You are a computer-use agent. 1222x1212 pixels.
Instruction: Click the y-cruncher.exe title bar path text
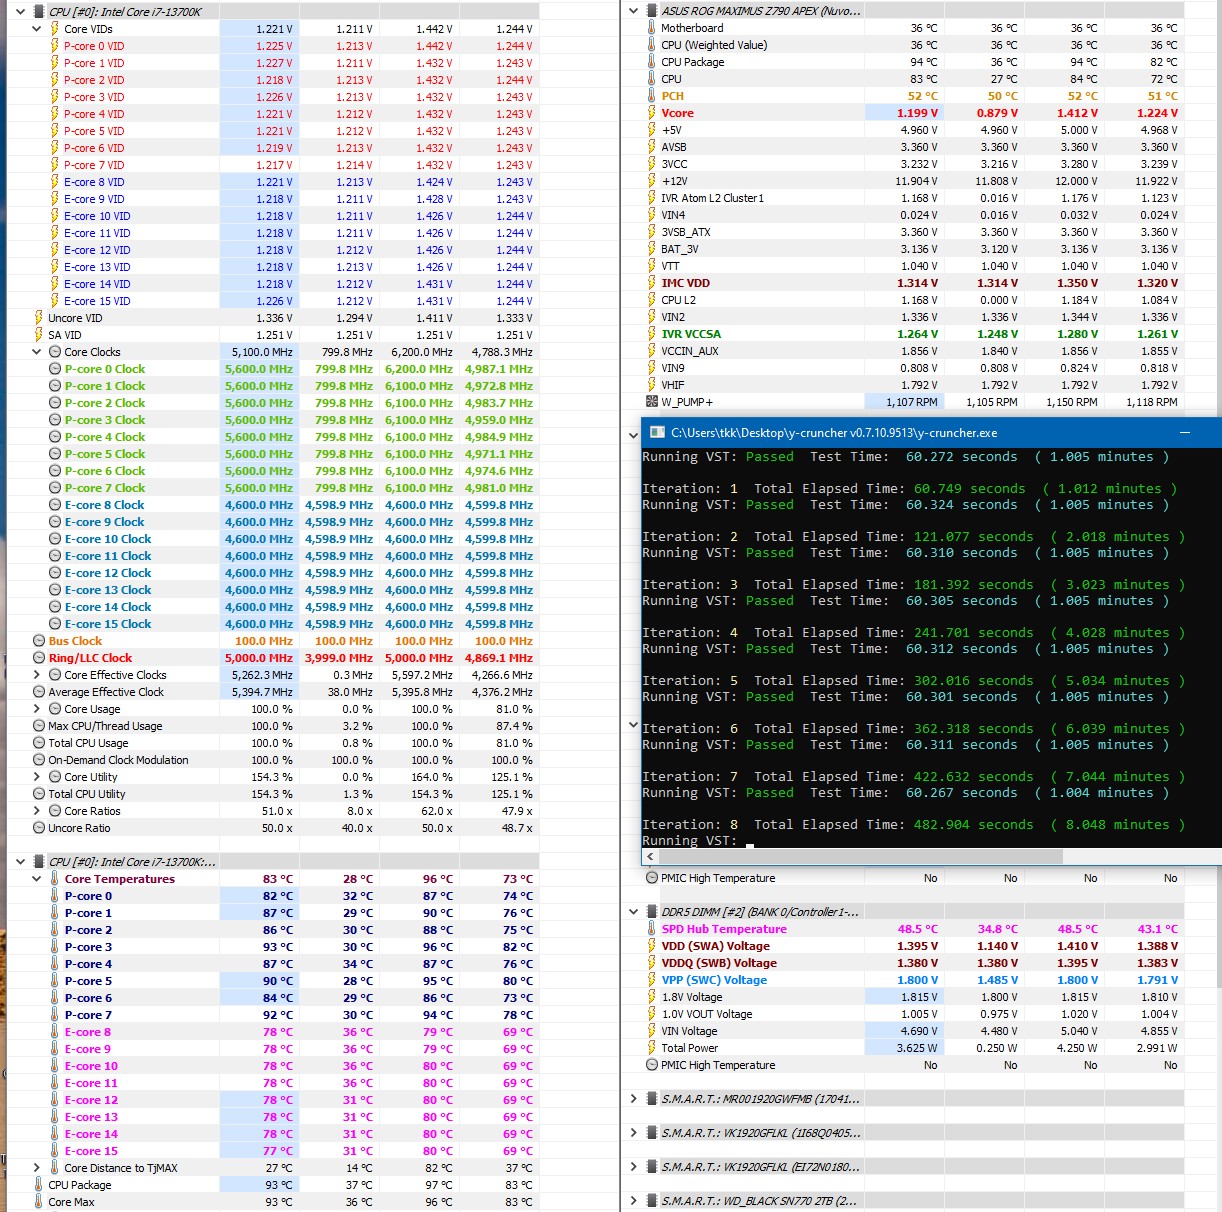(834, 433)
